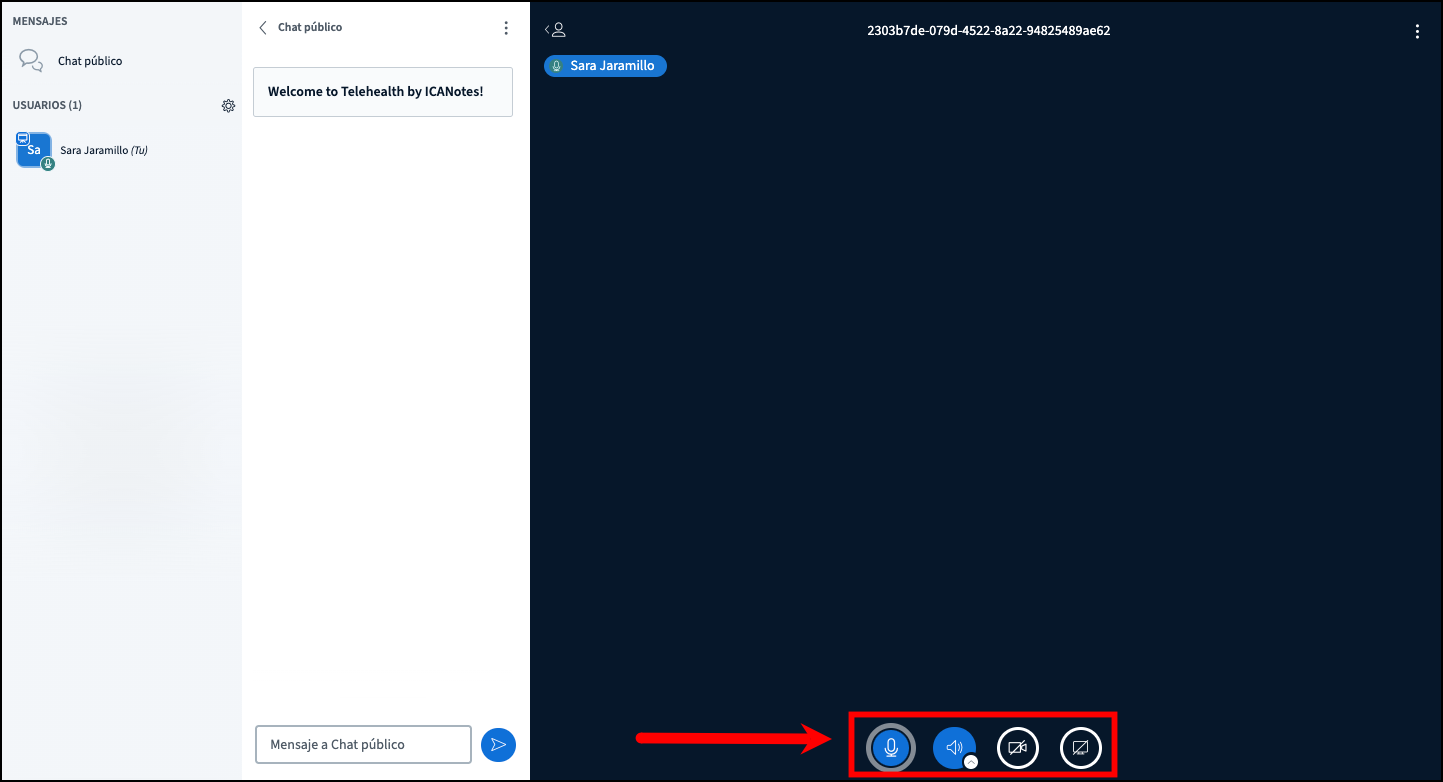Viewport: 1443px width, 782px height.
Task: Collapse the chat panel with back chevron
Action: (263, 28)
